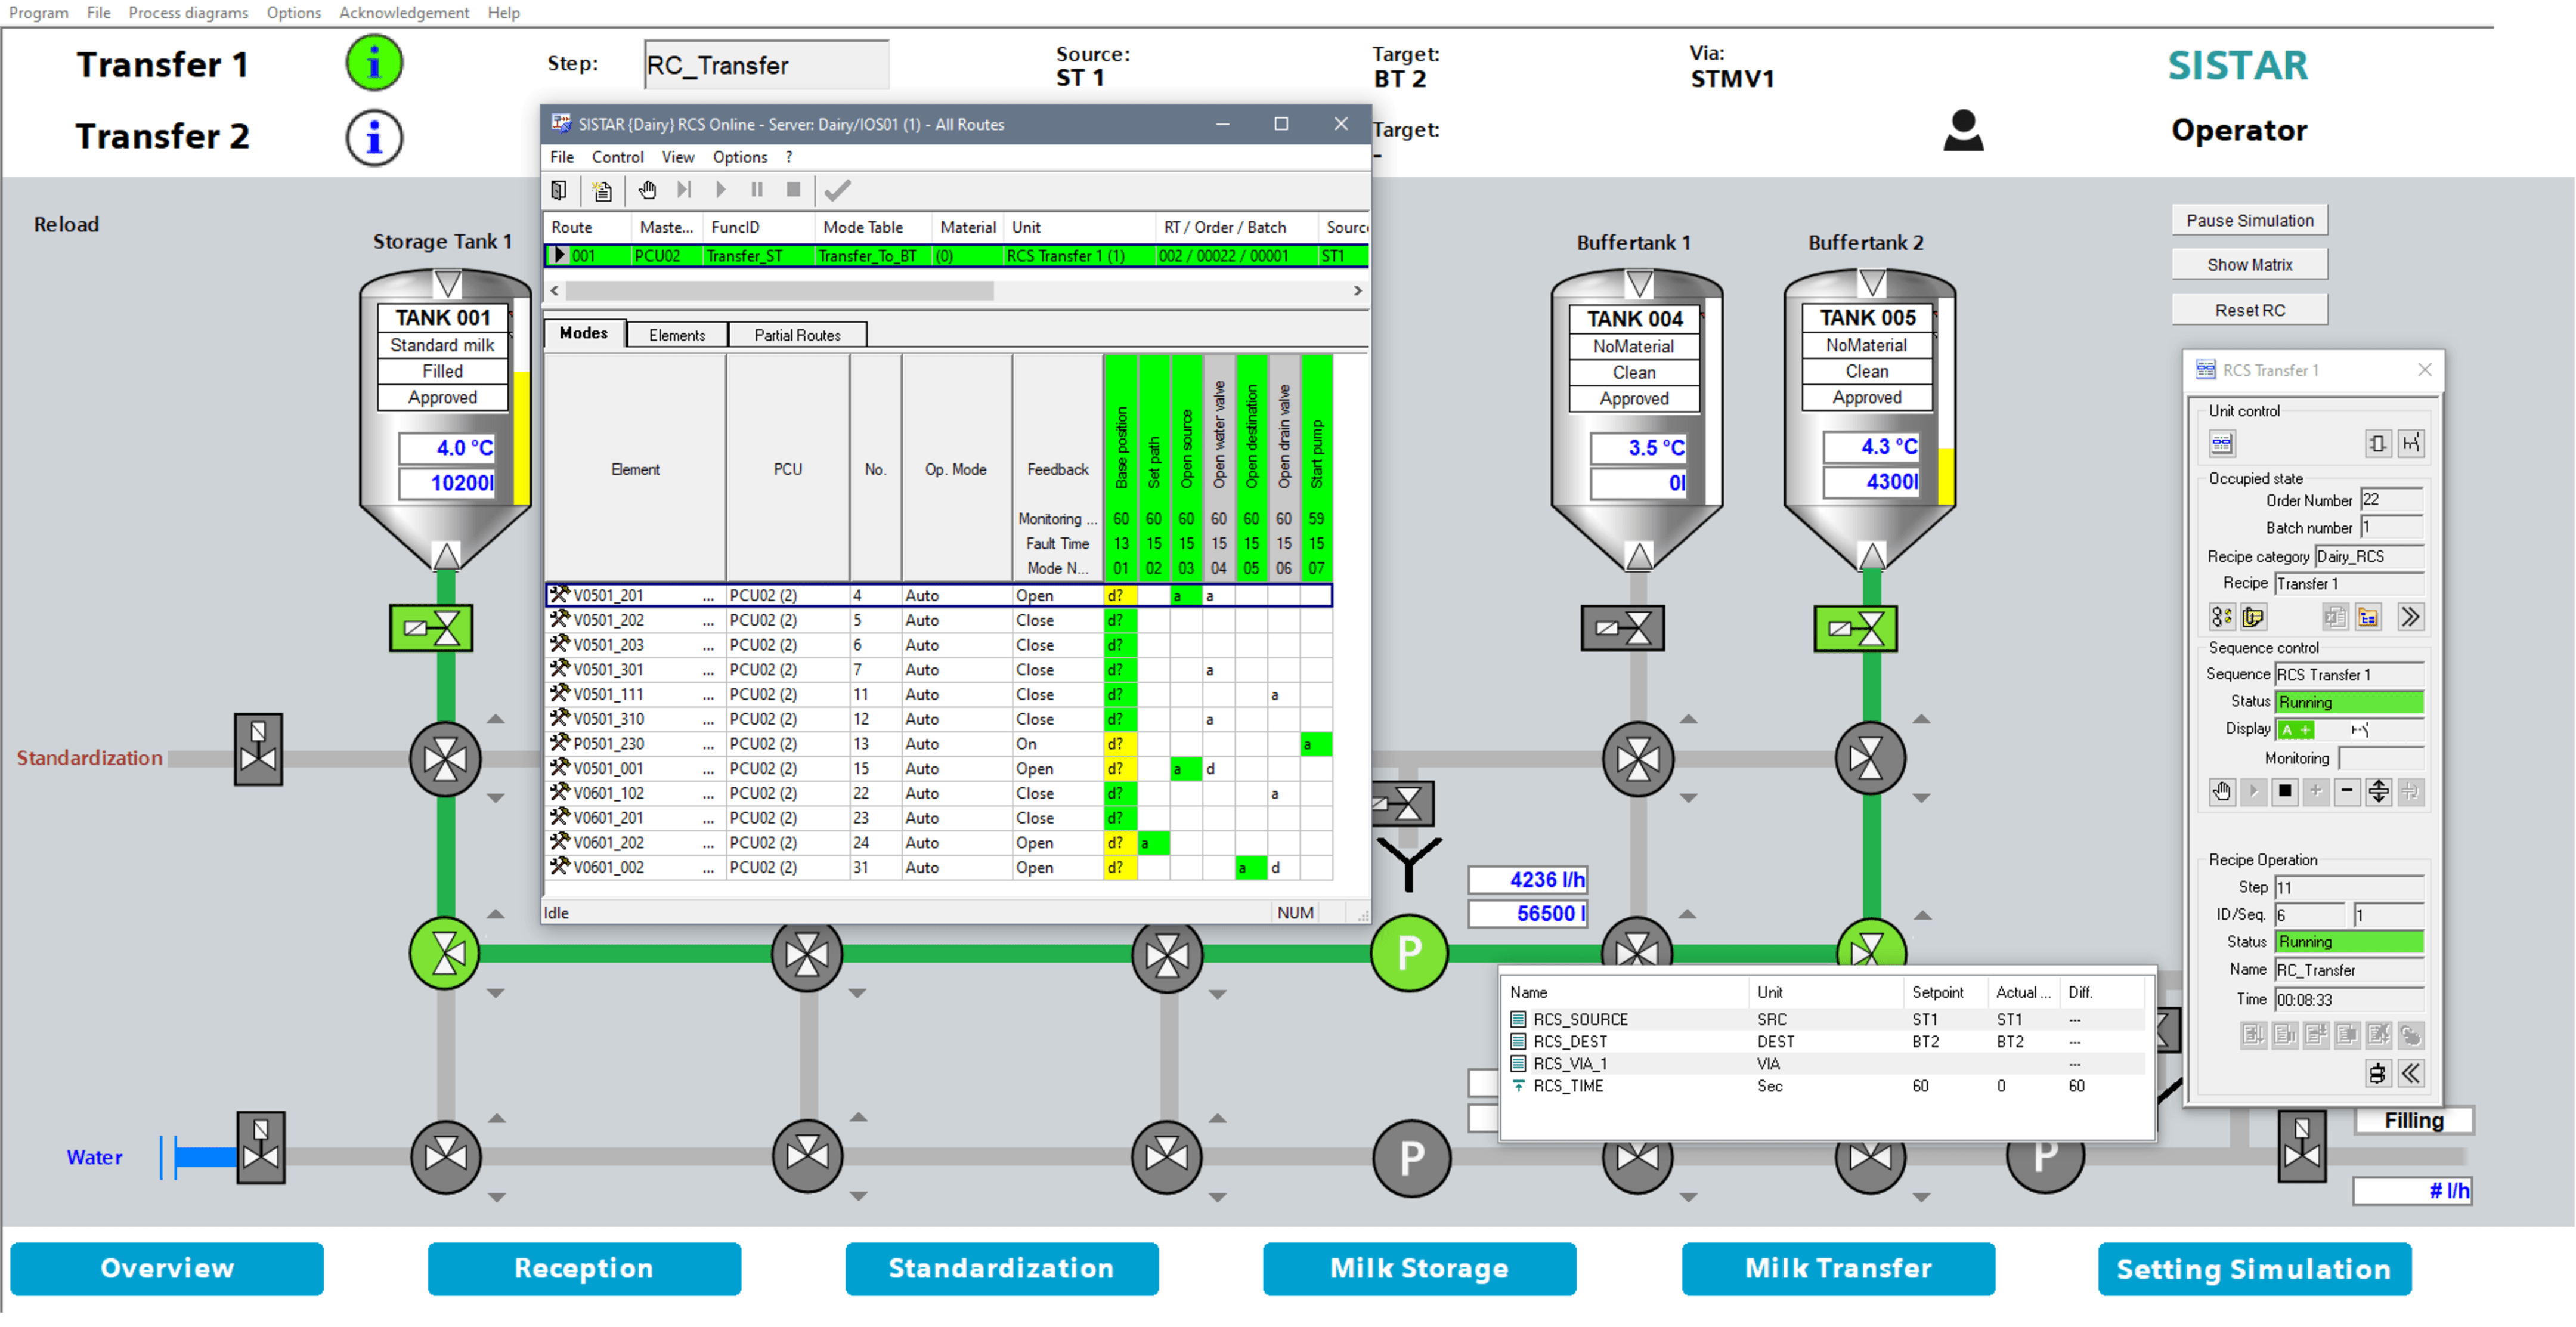
Task: Click the up-down arrows icon in Sequence control
Action: point(2378,792)
